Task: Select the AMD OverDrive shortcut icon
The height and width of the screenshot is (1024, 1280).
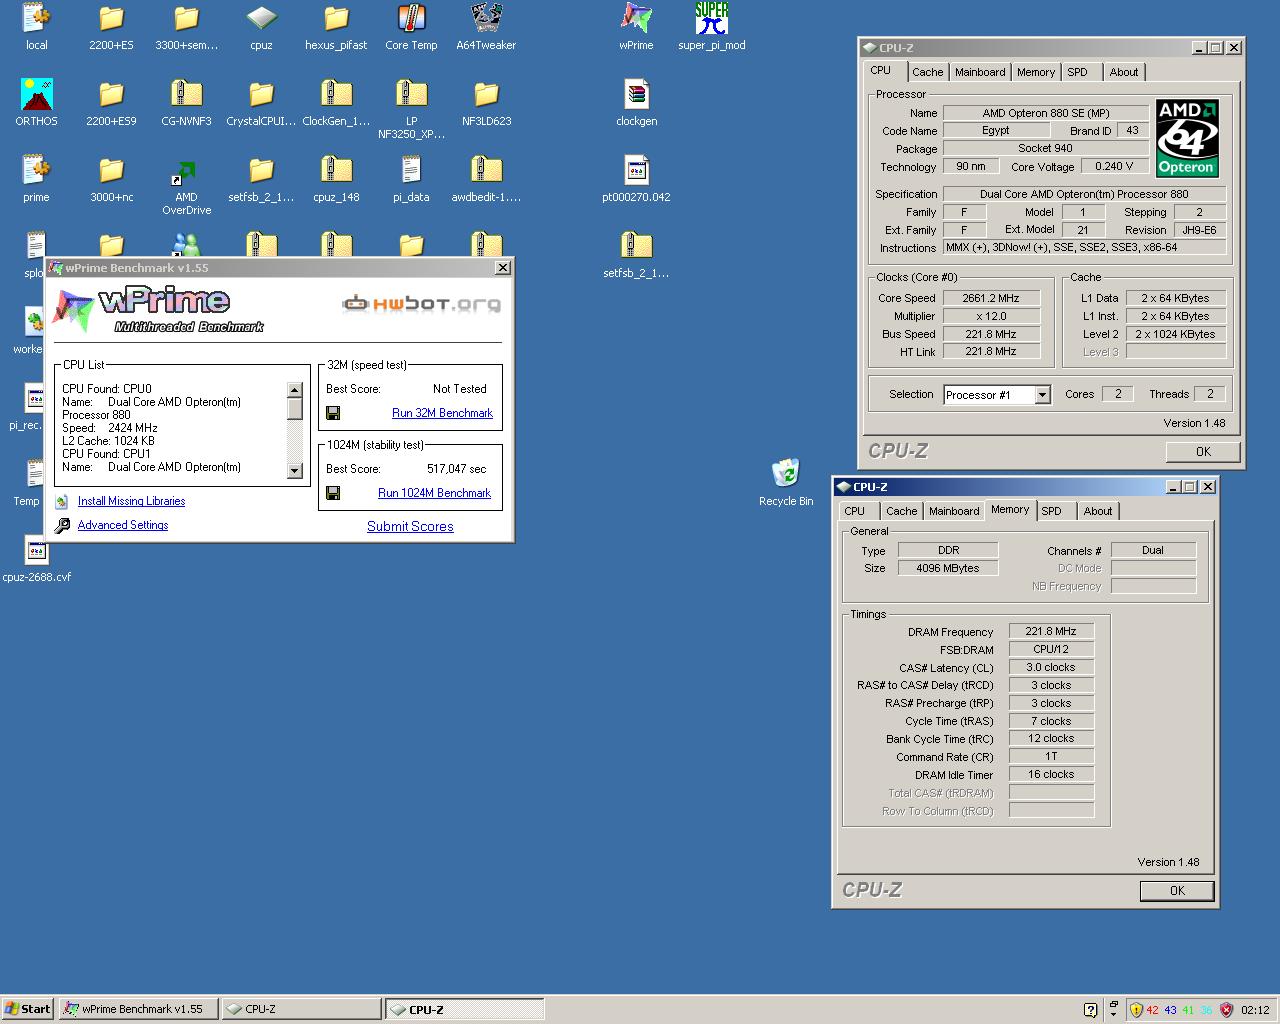Action: pos(186,186)
